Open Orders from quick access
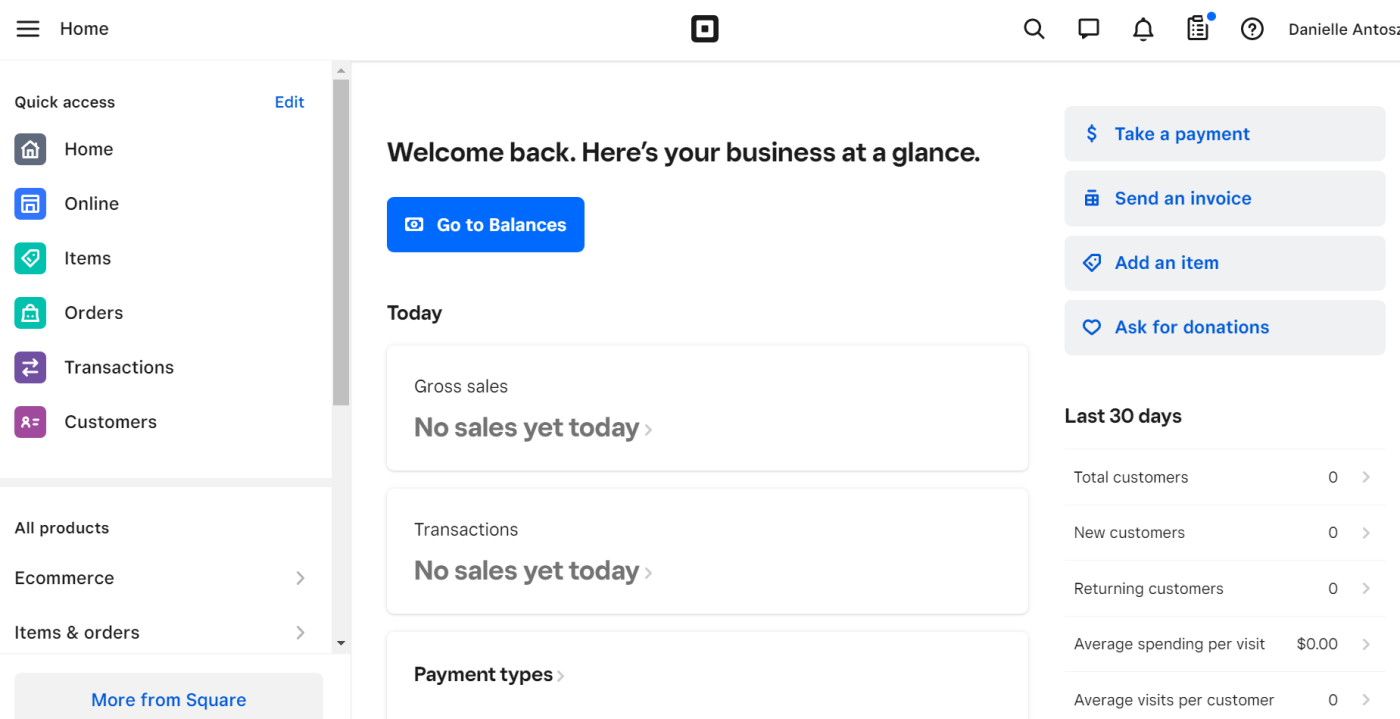This screenshot has width=1400, height=719. [x=94, y=313]
